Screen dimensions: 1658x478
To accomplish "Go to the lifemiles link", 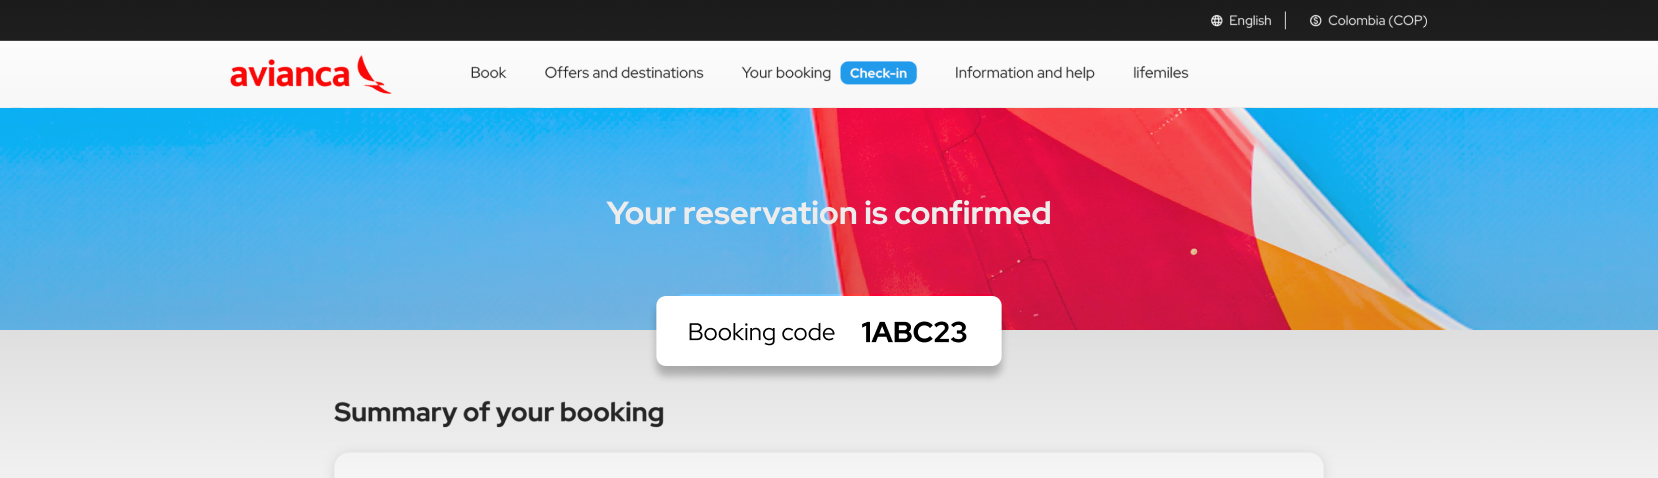I will 1160,73.
